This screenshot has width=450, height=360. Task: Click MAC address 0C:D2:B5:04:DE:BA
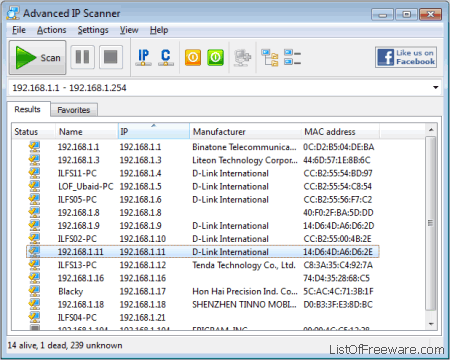pyautogui.click(x=339, y=147)
